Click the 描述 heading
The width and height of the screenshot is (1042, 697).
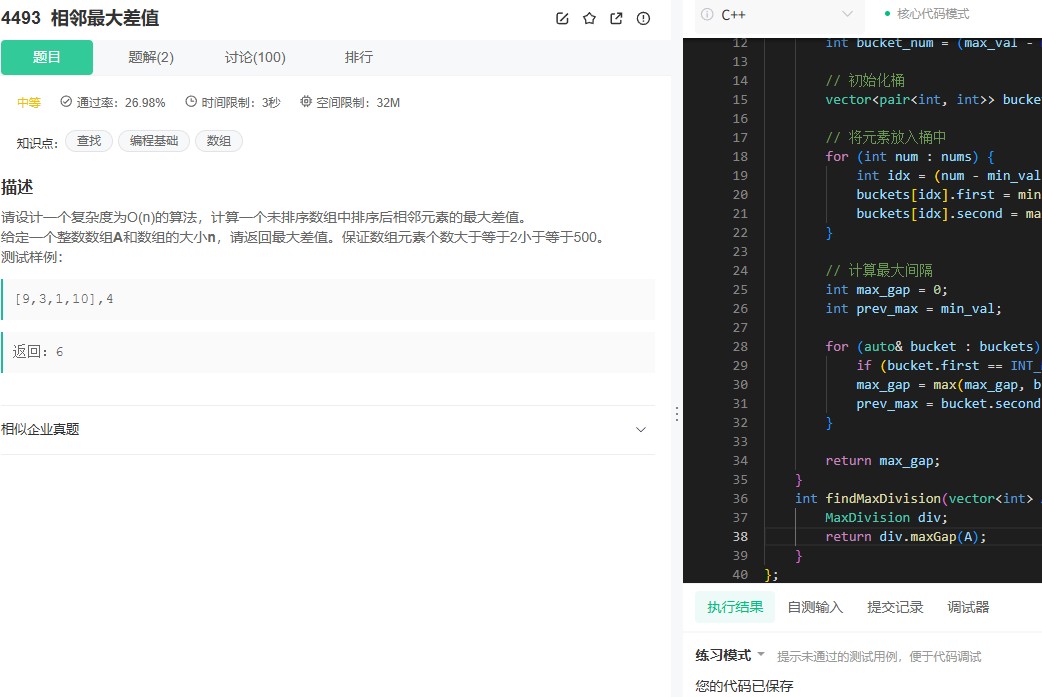[17, 187]
